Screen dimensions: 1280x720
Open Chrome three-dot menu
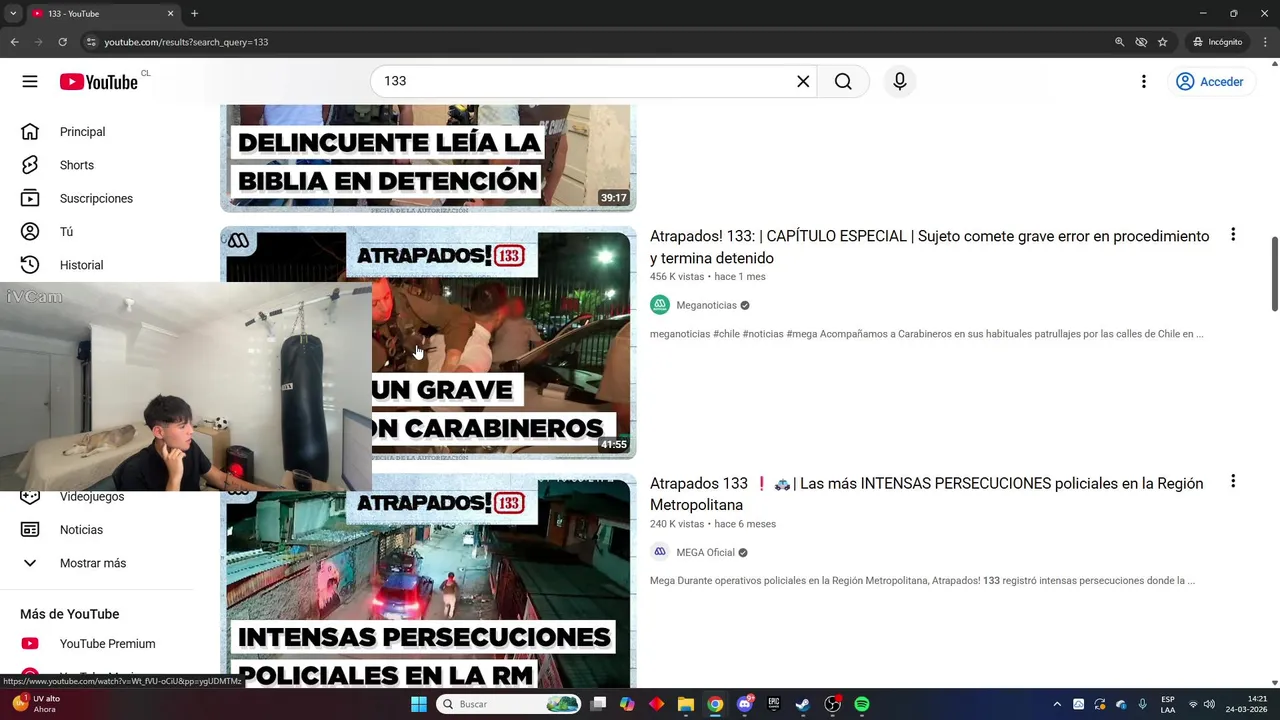tap(1266, 42)
